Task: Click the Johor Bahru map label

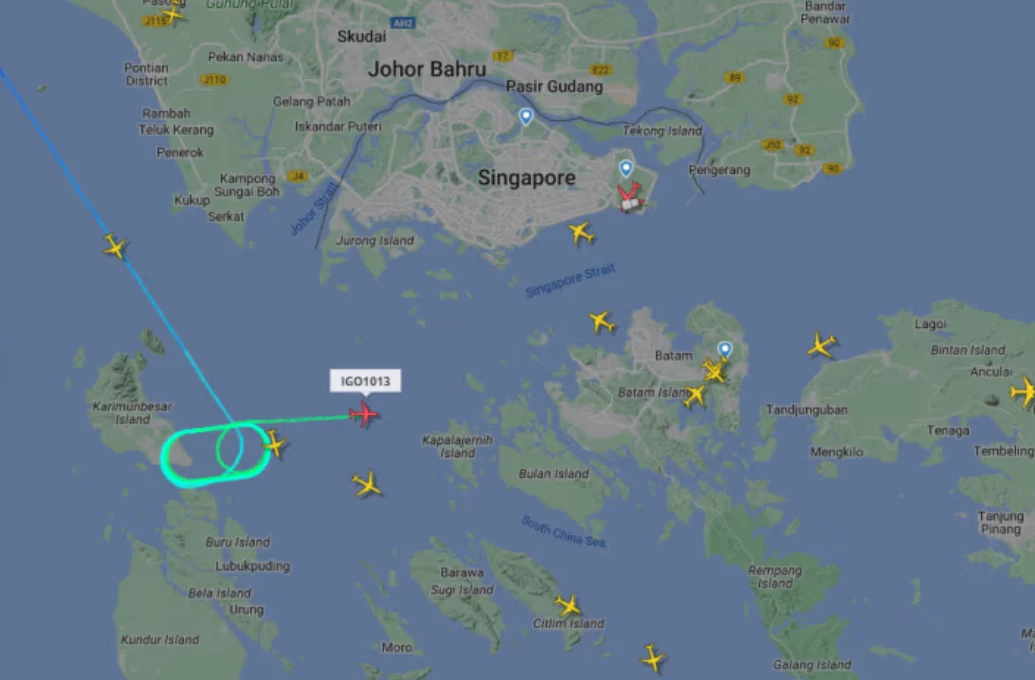Action: click(x=427, y=69)
